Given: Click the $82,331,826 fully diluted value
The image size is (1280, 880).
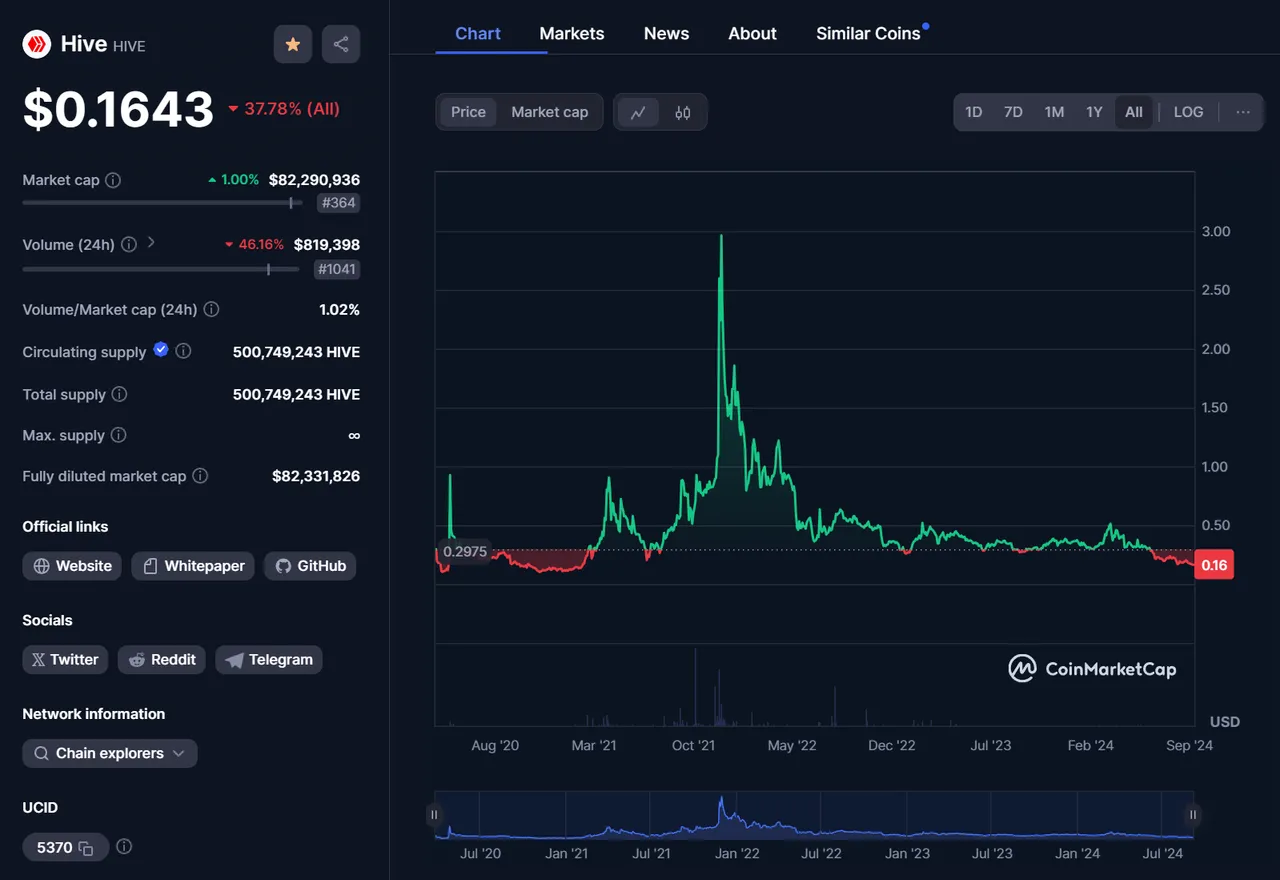Looking at the screenshot, I should click(x=316, y=476).
